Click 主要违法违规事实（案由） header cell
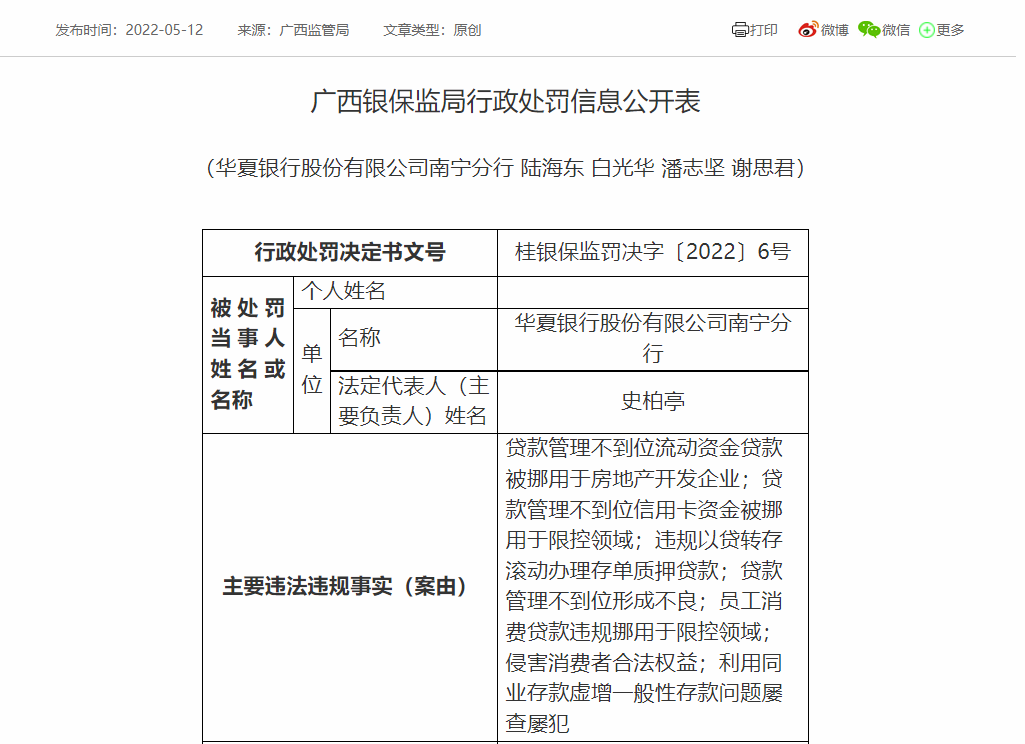Screen dimensions: 1025x744 [x=350, y=586]
